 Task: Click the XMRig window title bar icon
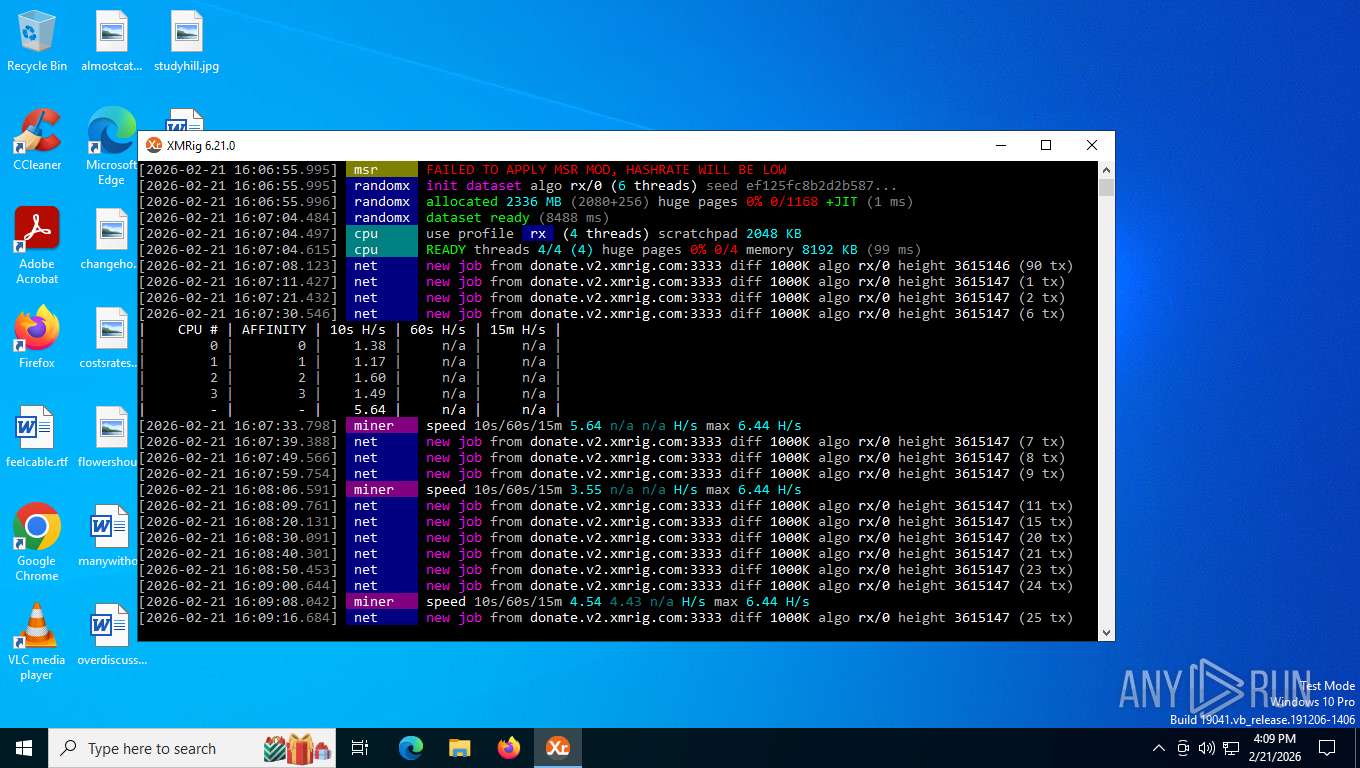(x=154, y=145)
